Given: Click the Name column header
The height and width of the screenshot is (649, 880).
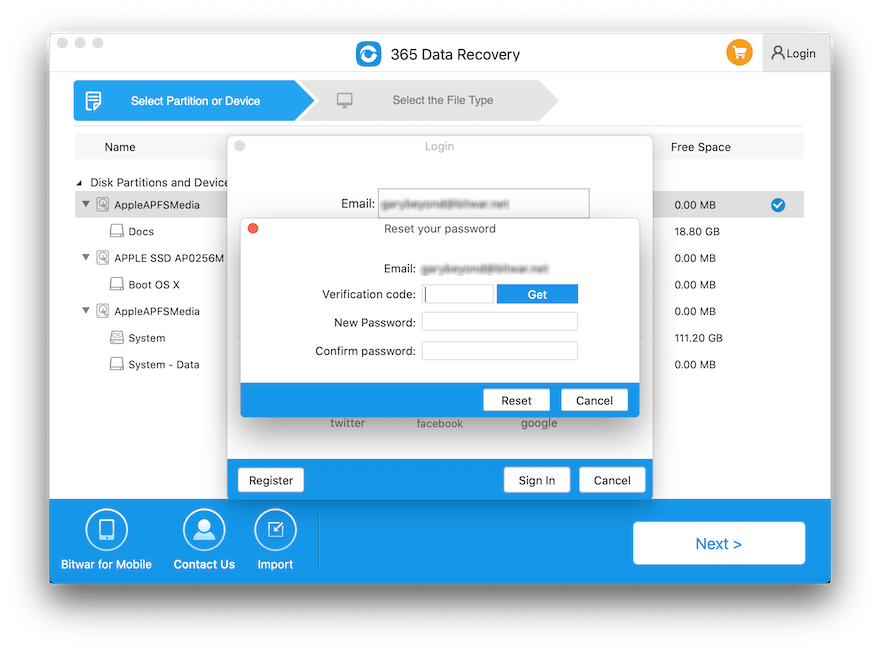Looking at the screenshot, I should [x=120, y=147].
